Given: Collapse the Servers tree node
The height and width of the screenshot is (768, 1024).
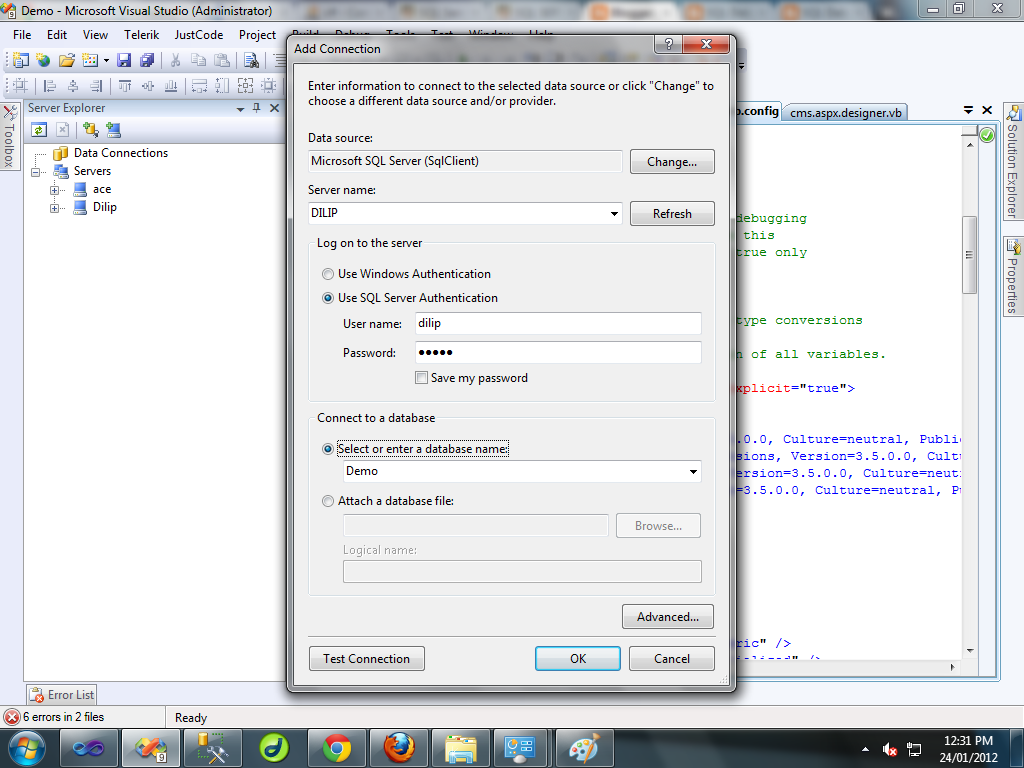Looking at the screenshot, I should [x=35, y=172].
